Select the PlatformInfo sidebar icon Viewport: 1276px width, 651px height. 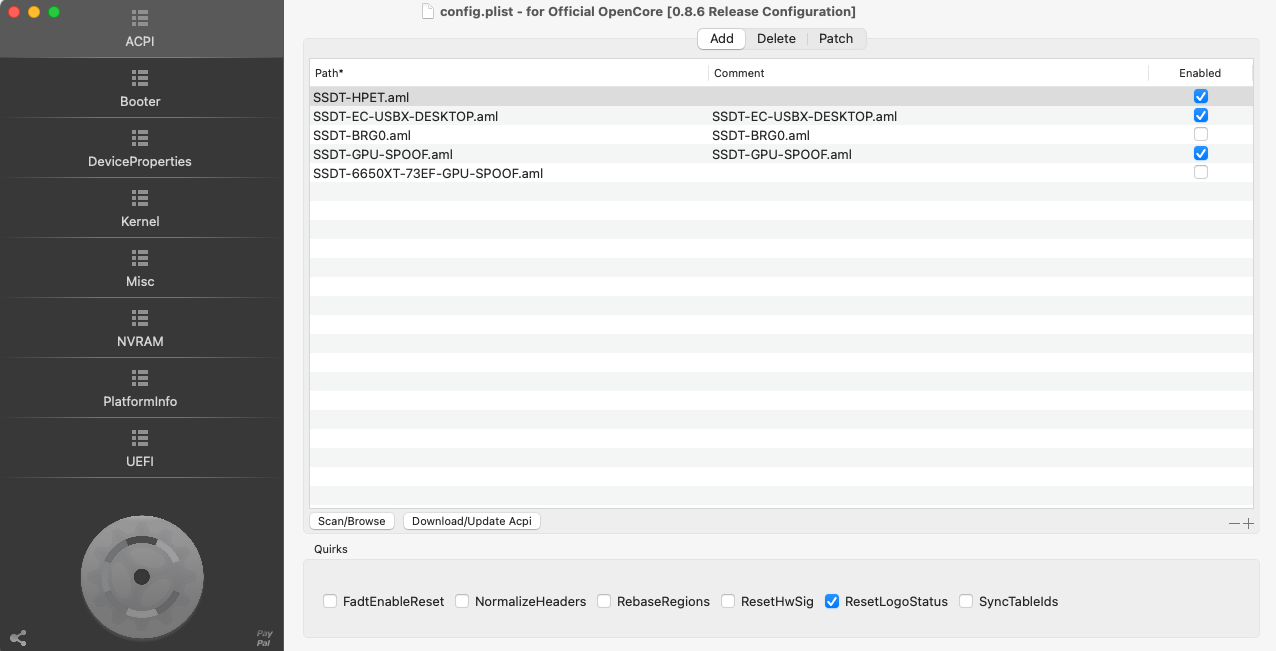[x=140, y=378]
